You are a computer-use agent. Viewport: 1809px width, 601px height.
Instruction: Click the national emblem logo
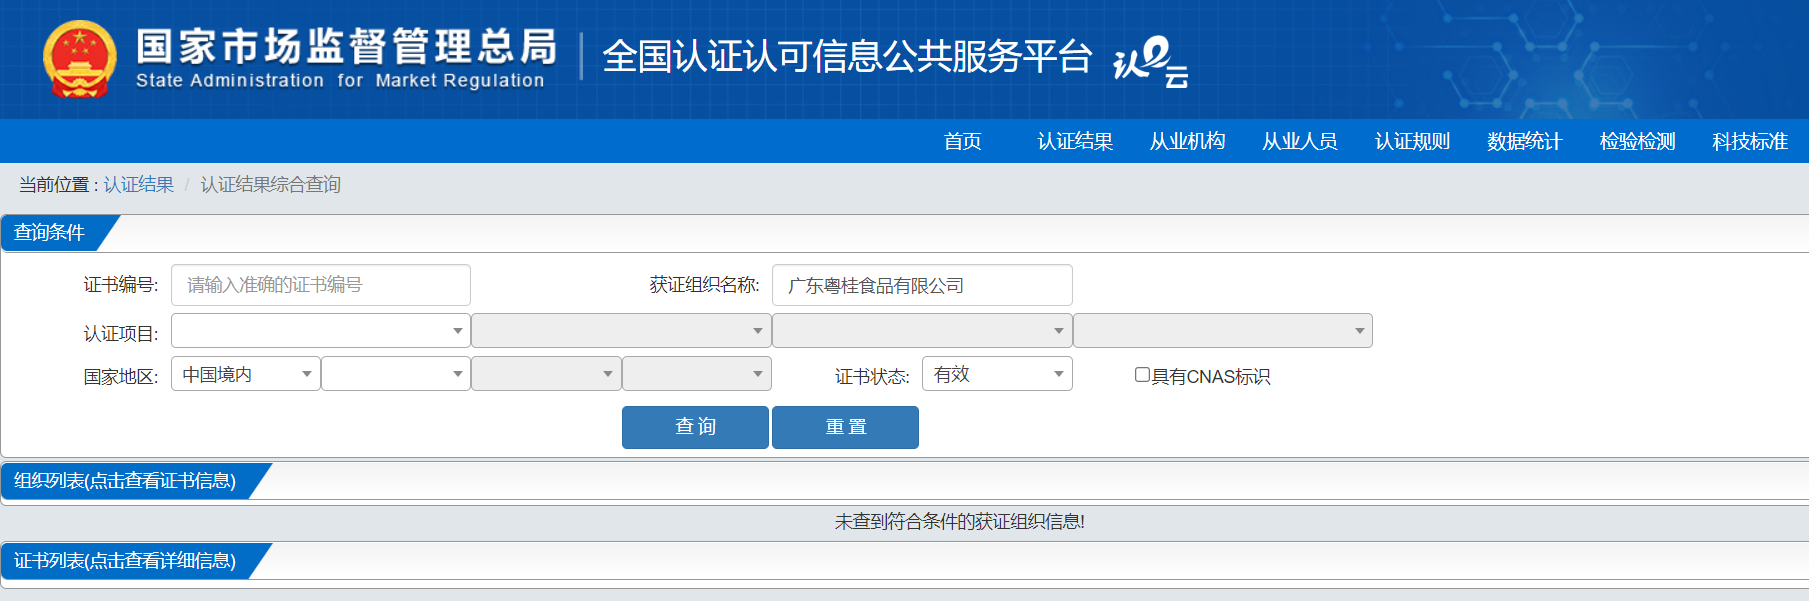pos(80,59)
